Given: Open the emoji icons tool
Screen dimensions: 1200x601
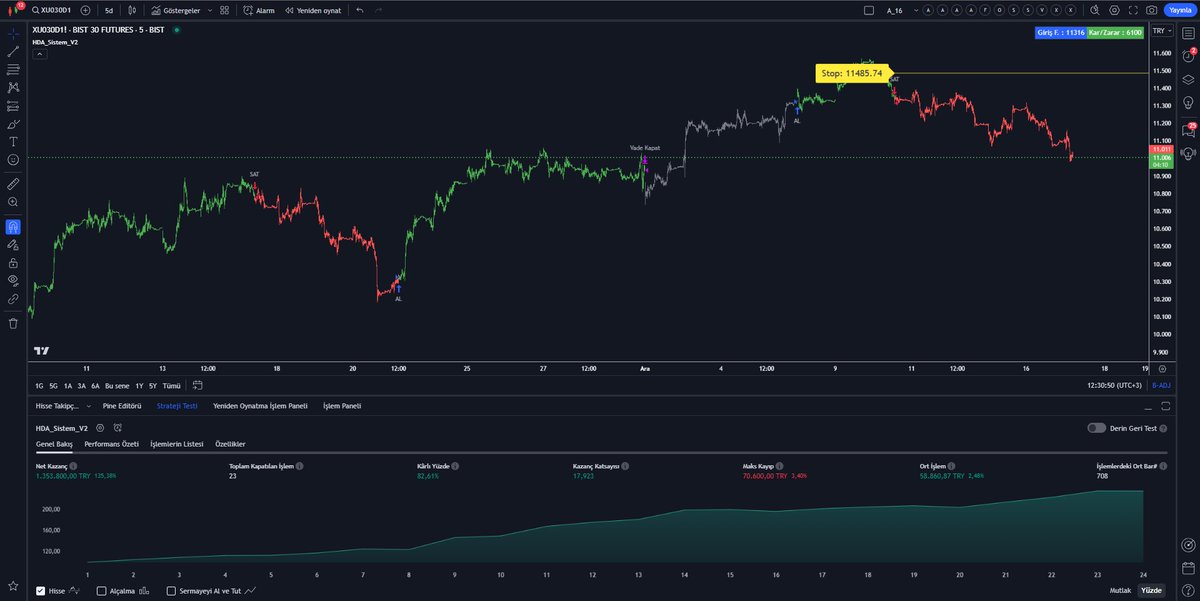Looking at the screenshot, I should click(x=13, y=160).
